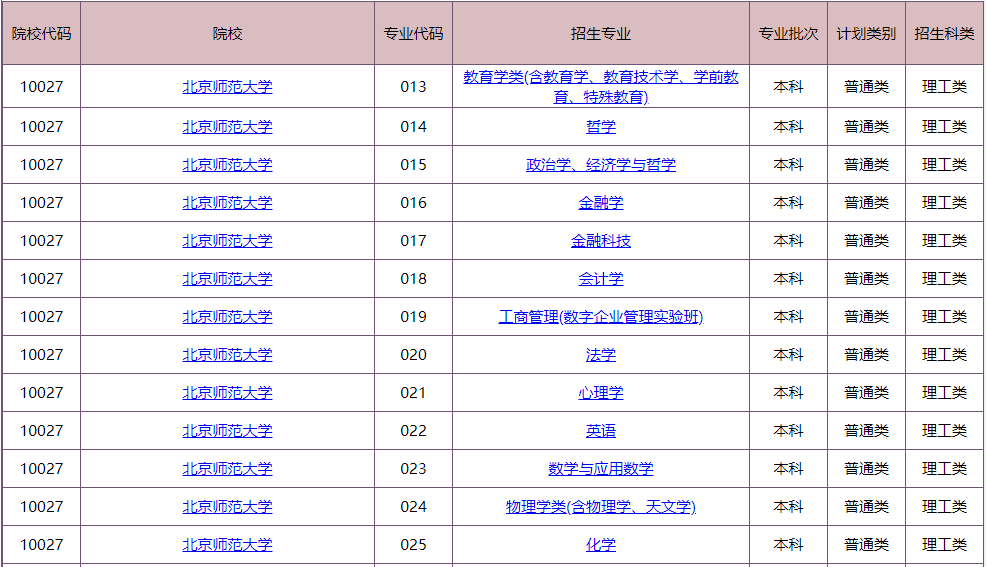Open the 英语 major link
This screenshot has width=986, height=567.
601,431
